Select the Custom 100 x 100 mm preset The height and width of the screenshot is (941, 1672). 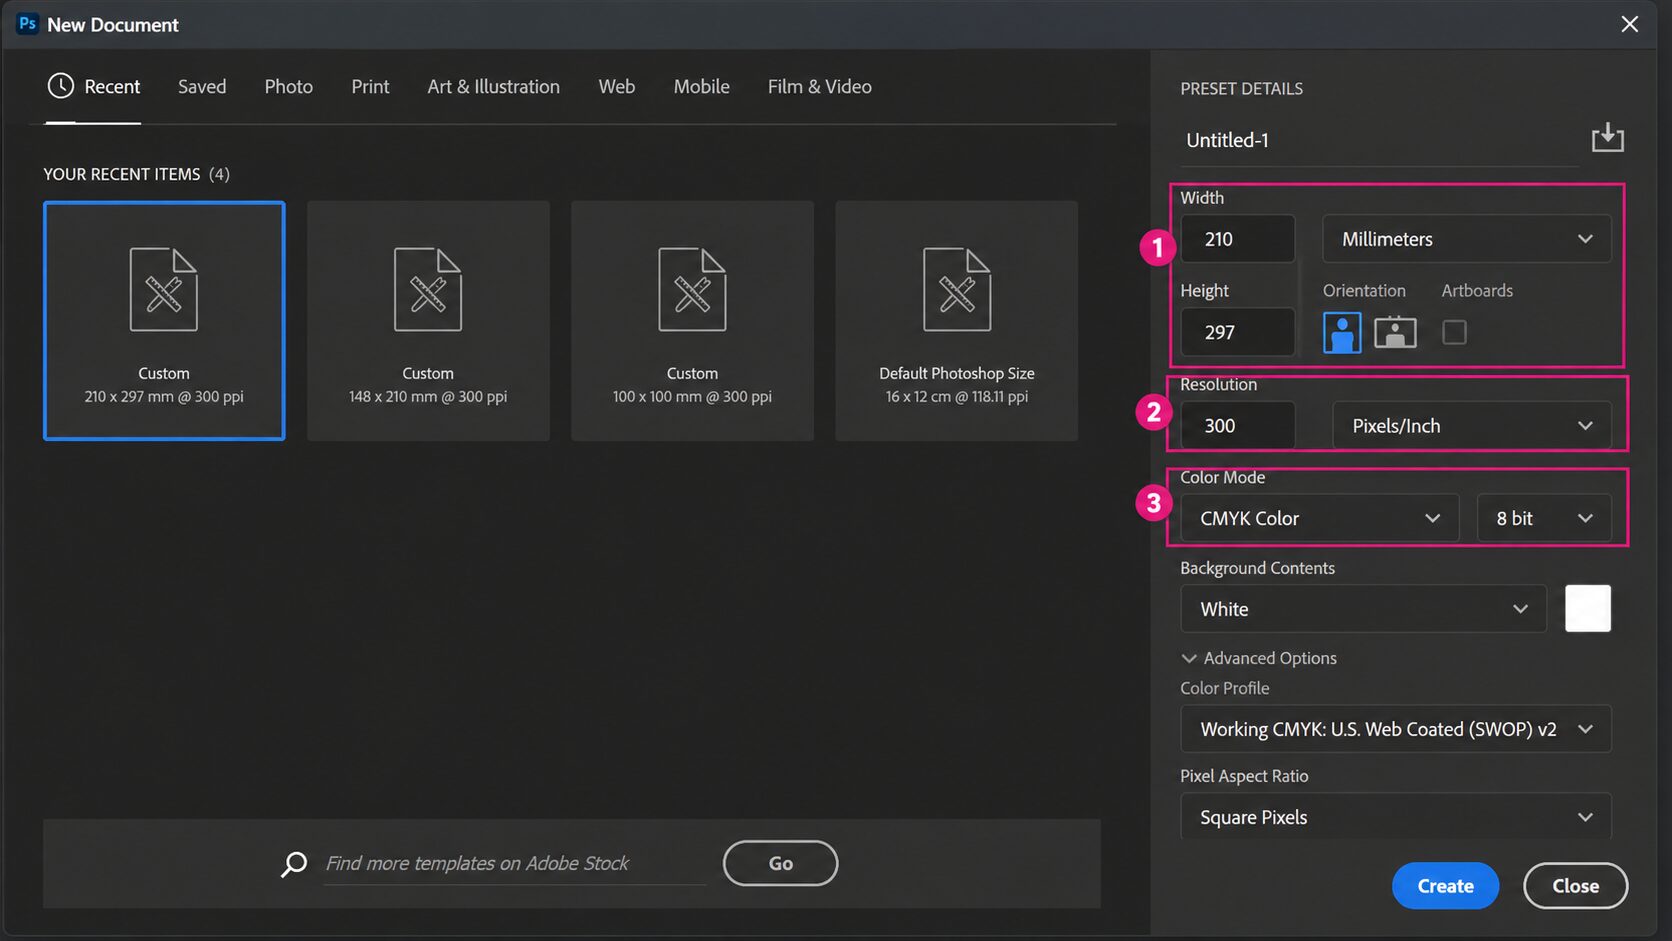click(x=692, y=321)
